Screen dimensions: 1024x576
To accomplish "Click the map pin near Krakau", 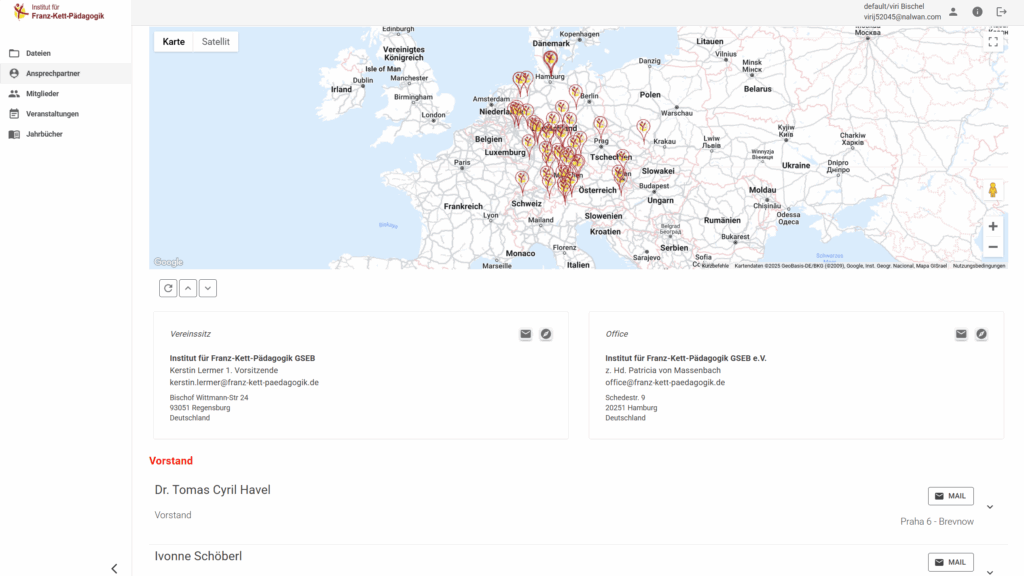I will click(x=643, y=129).
